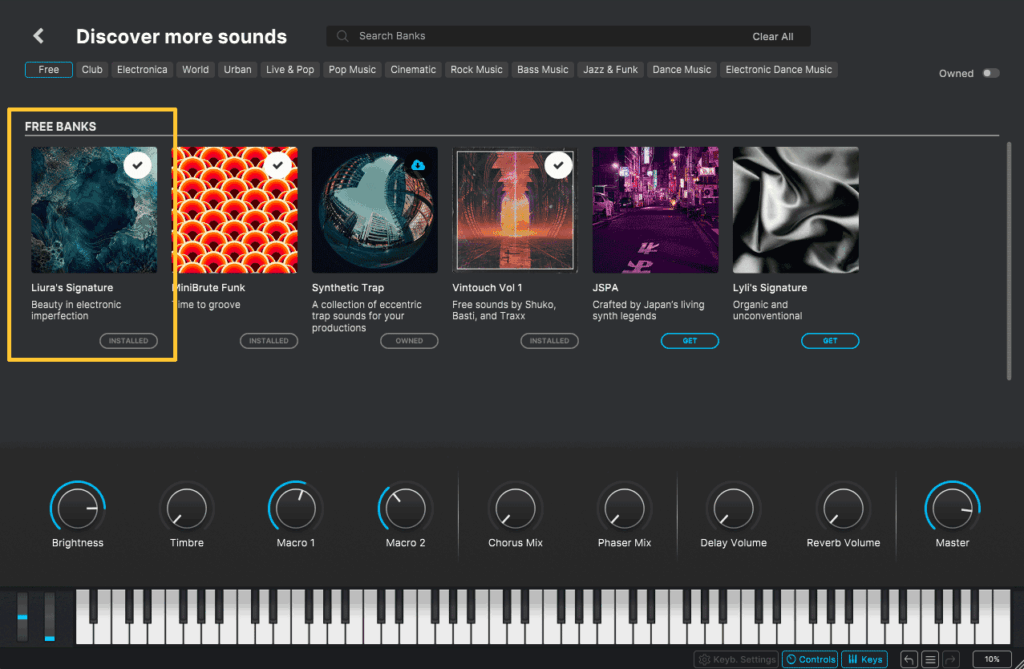Viewport: 1024px width, 669px height.
Task: Enable the Electronica filter tag
Action: click(x=142, y=69)
